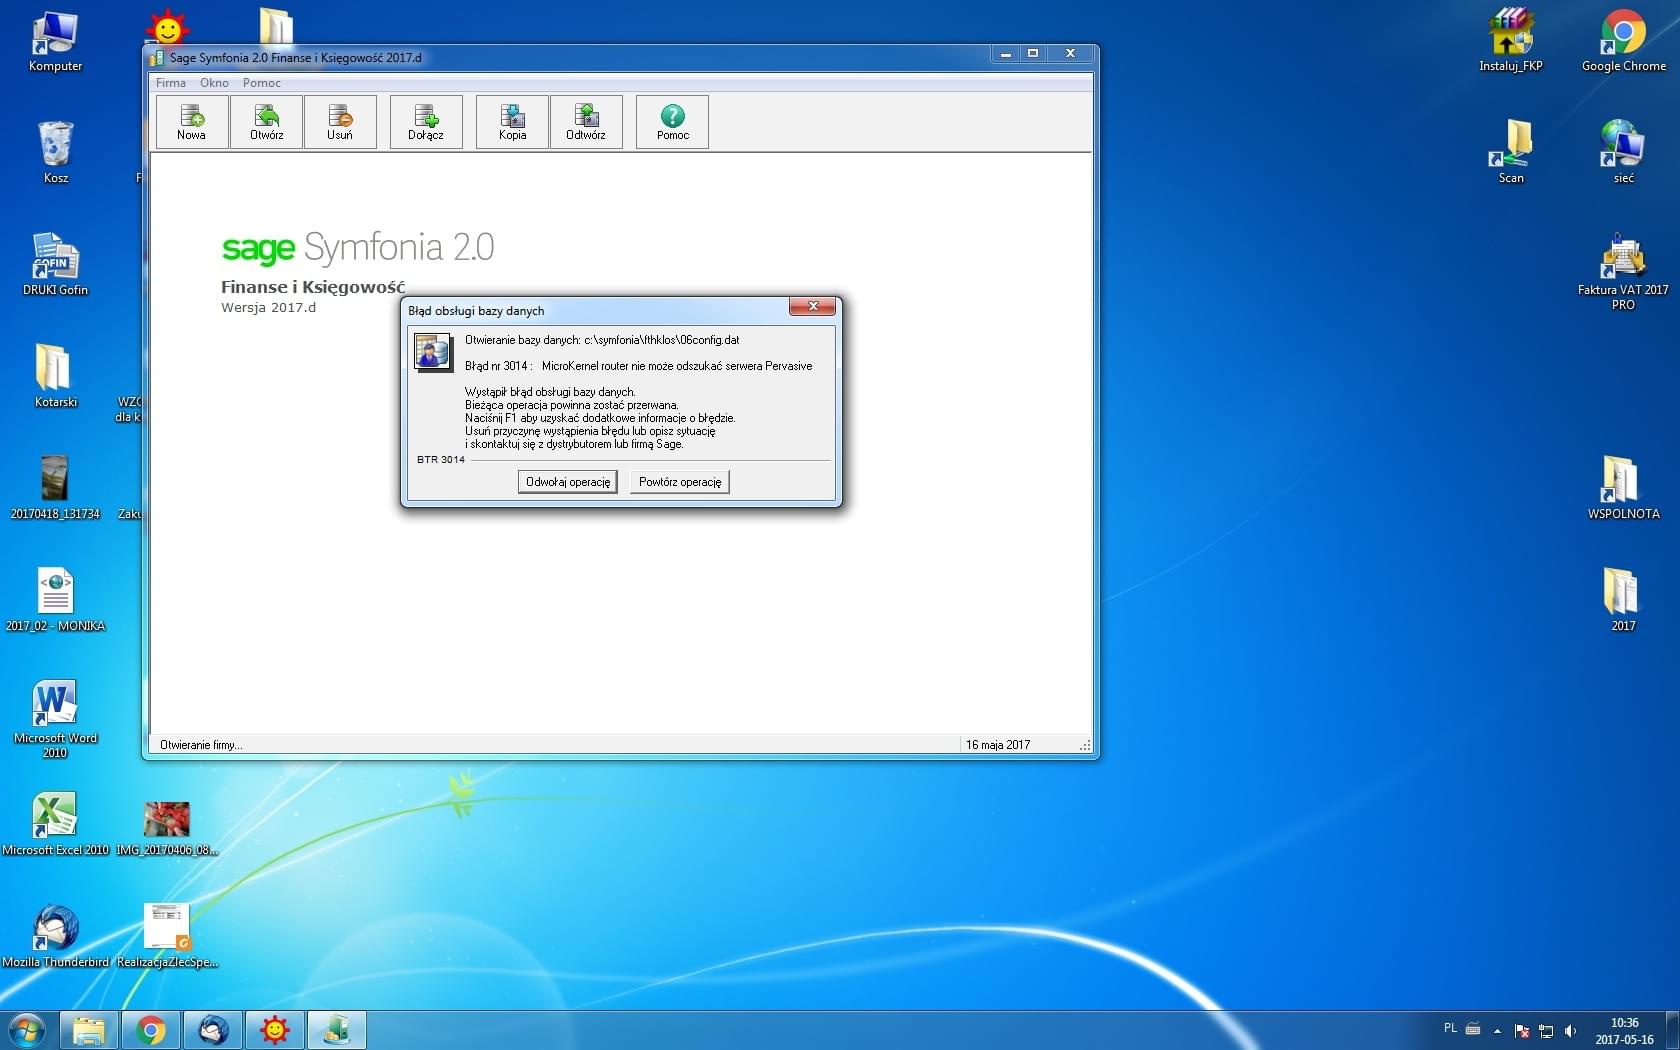Image resolution: width=1680 pixels, height=1050 pixels.
Task: Open the Firma menu
Action: point(171,83)
